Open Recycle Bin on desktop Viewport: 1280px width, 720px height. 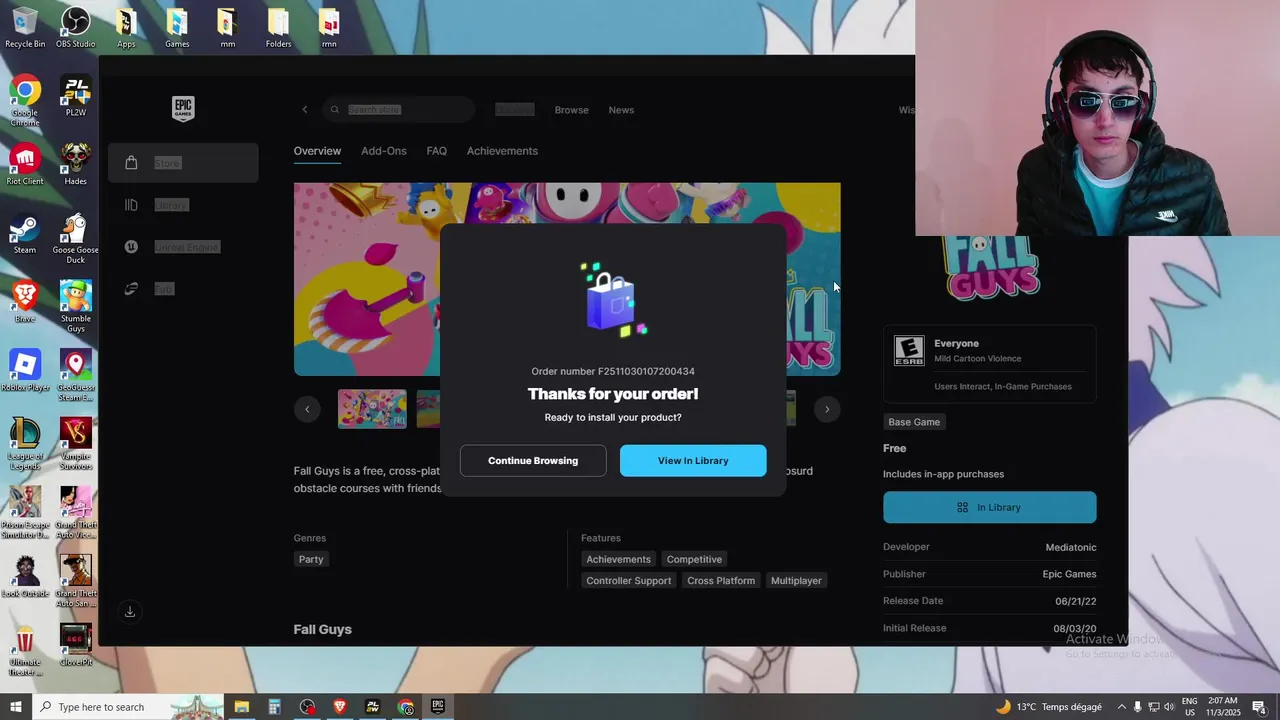[25, 28]
